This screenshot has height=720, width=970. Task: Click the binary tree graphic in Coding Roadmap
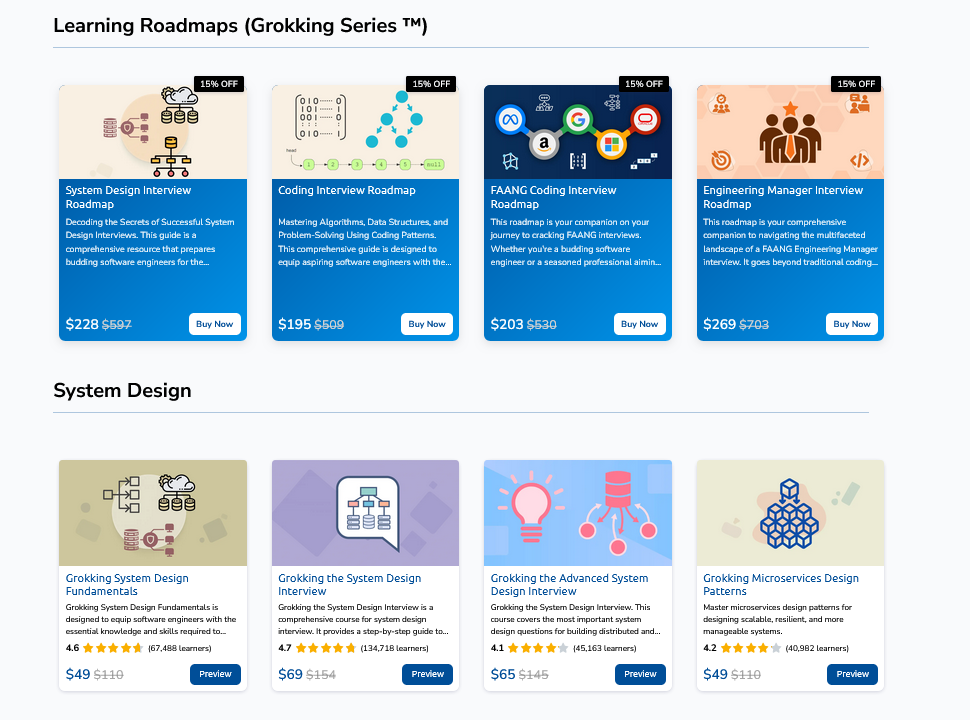[x=394, y=119]
